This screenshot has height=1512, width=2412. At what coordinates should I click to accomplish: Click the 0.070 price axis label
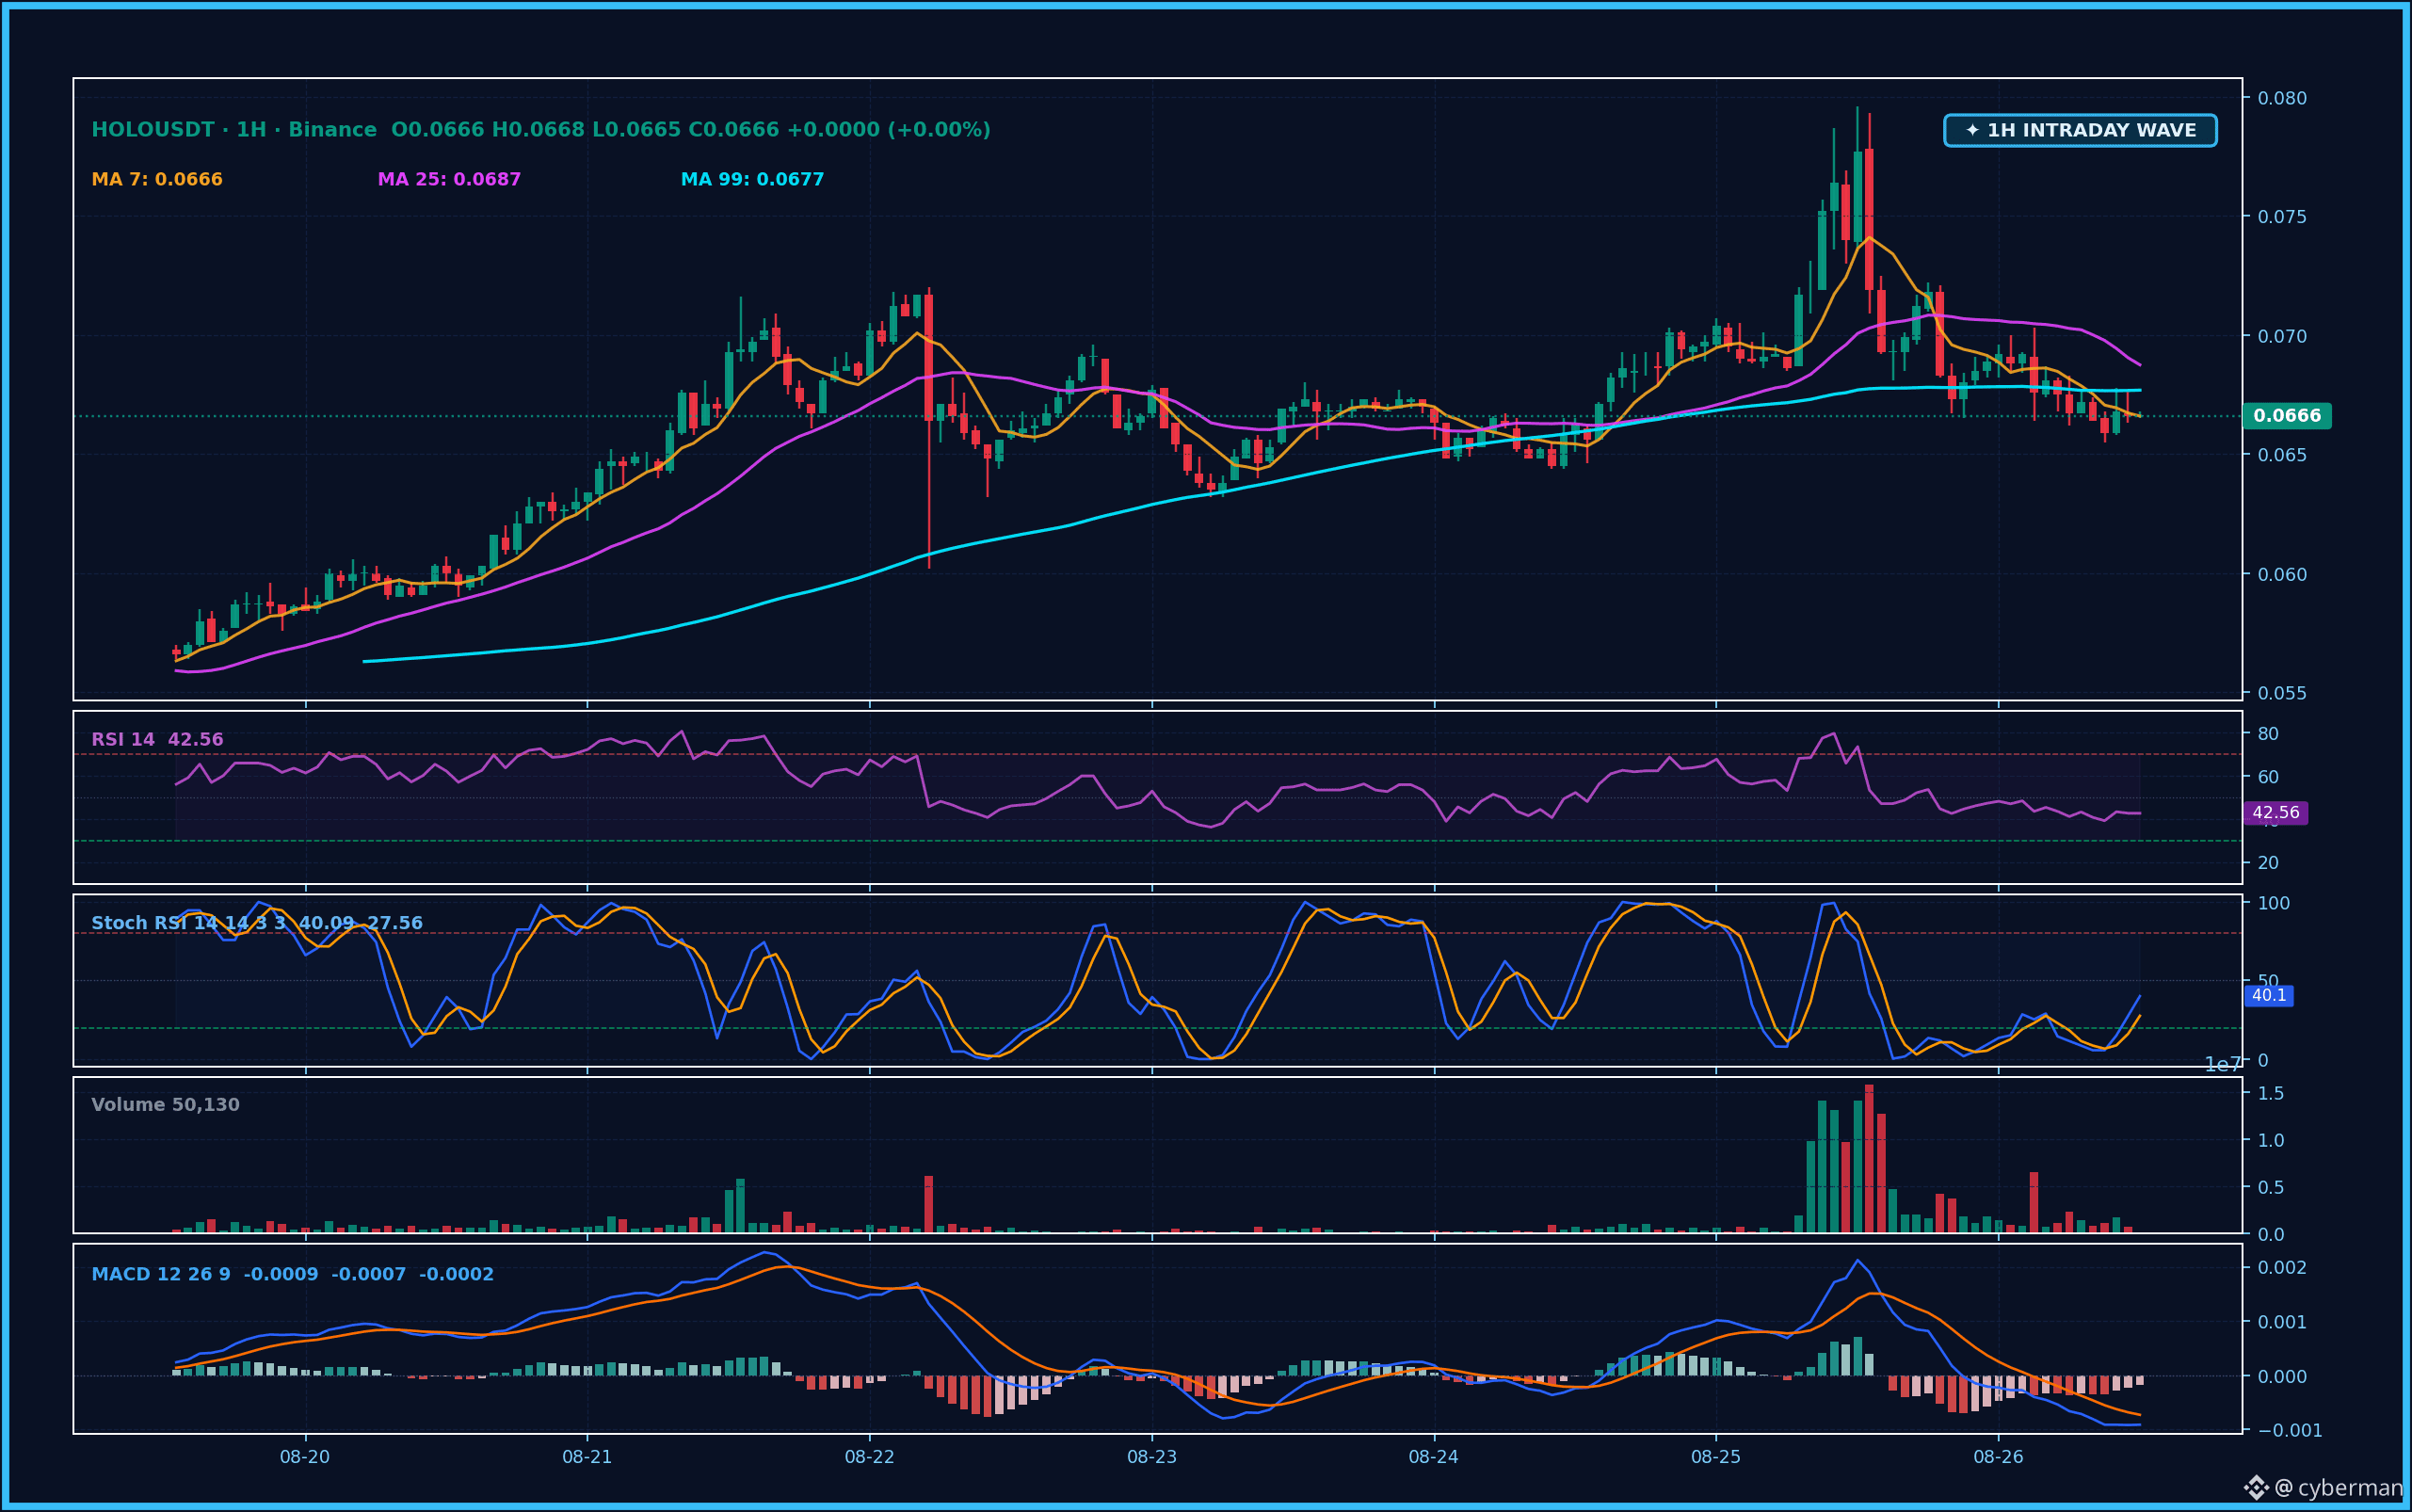pos(2283,336)
